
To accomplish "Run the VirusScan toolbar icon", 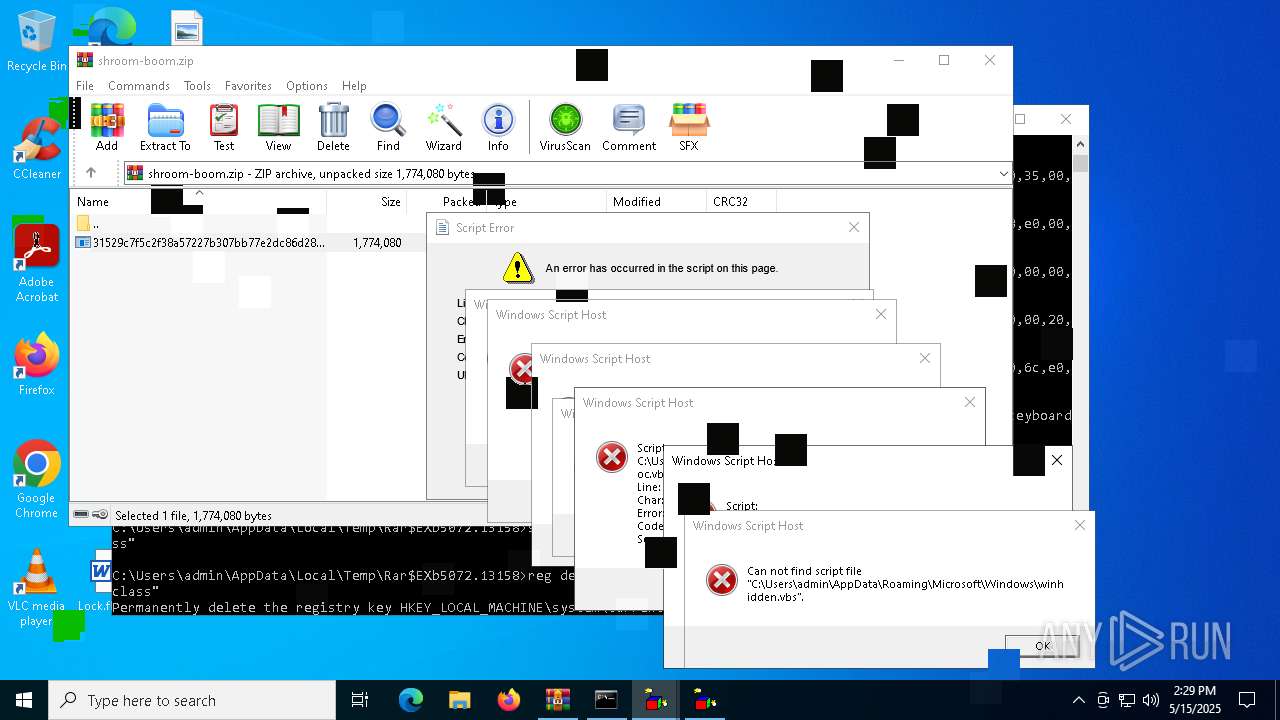I will coord(565,127).
